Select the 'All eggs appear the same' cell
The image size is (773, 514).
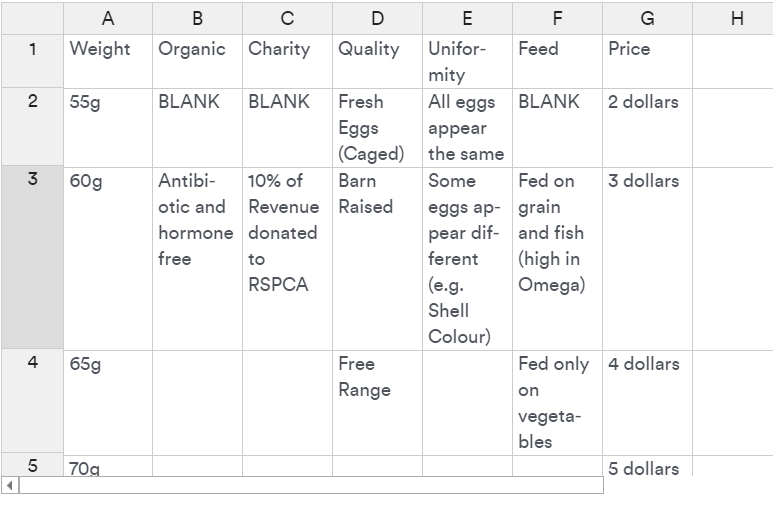(467, 127)
